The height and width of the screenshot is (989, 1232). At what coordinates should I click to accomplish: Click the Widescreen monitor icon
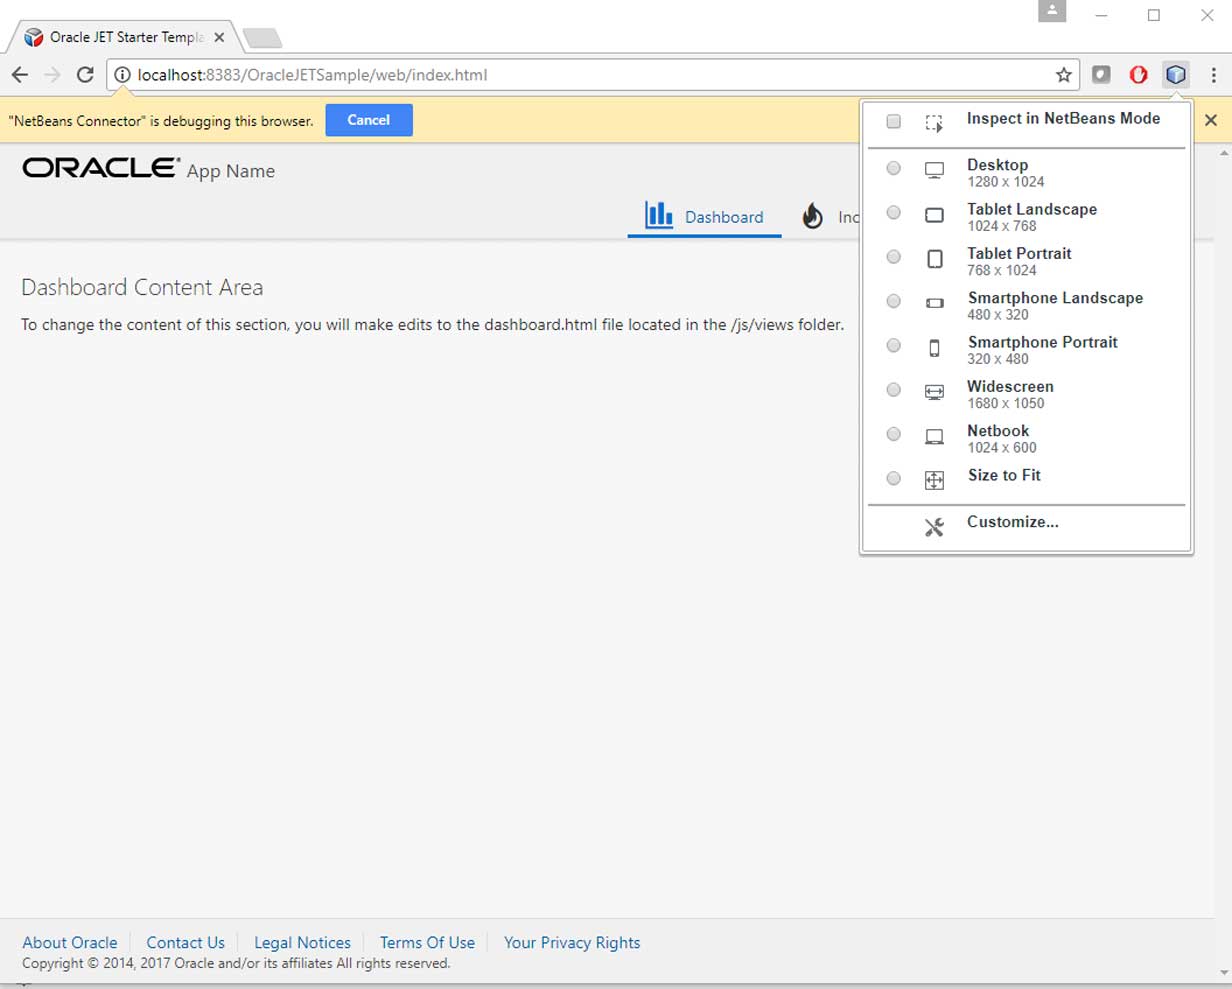coord(934,392)
